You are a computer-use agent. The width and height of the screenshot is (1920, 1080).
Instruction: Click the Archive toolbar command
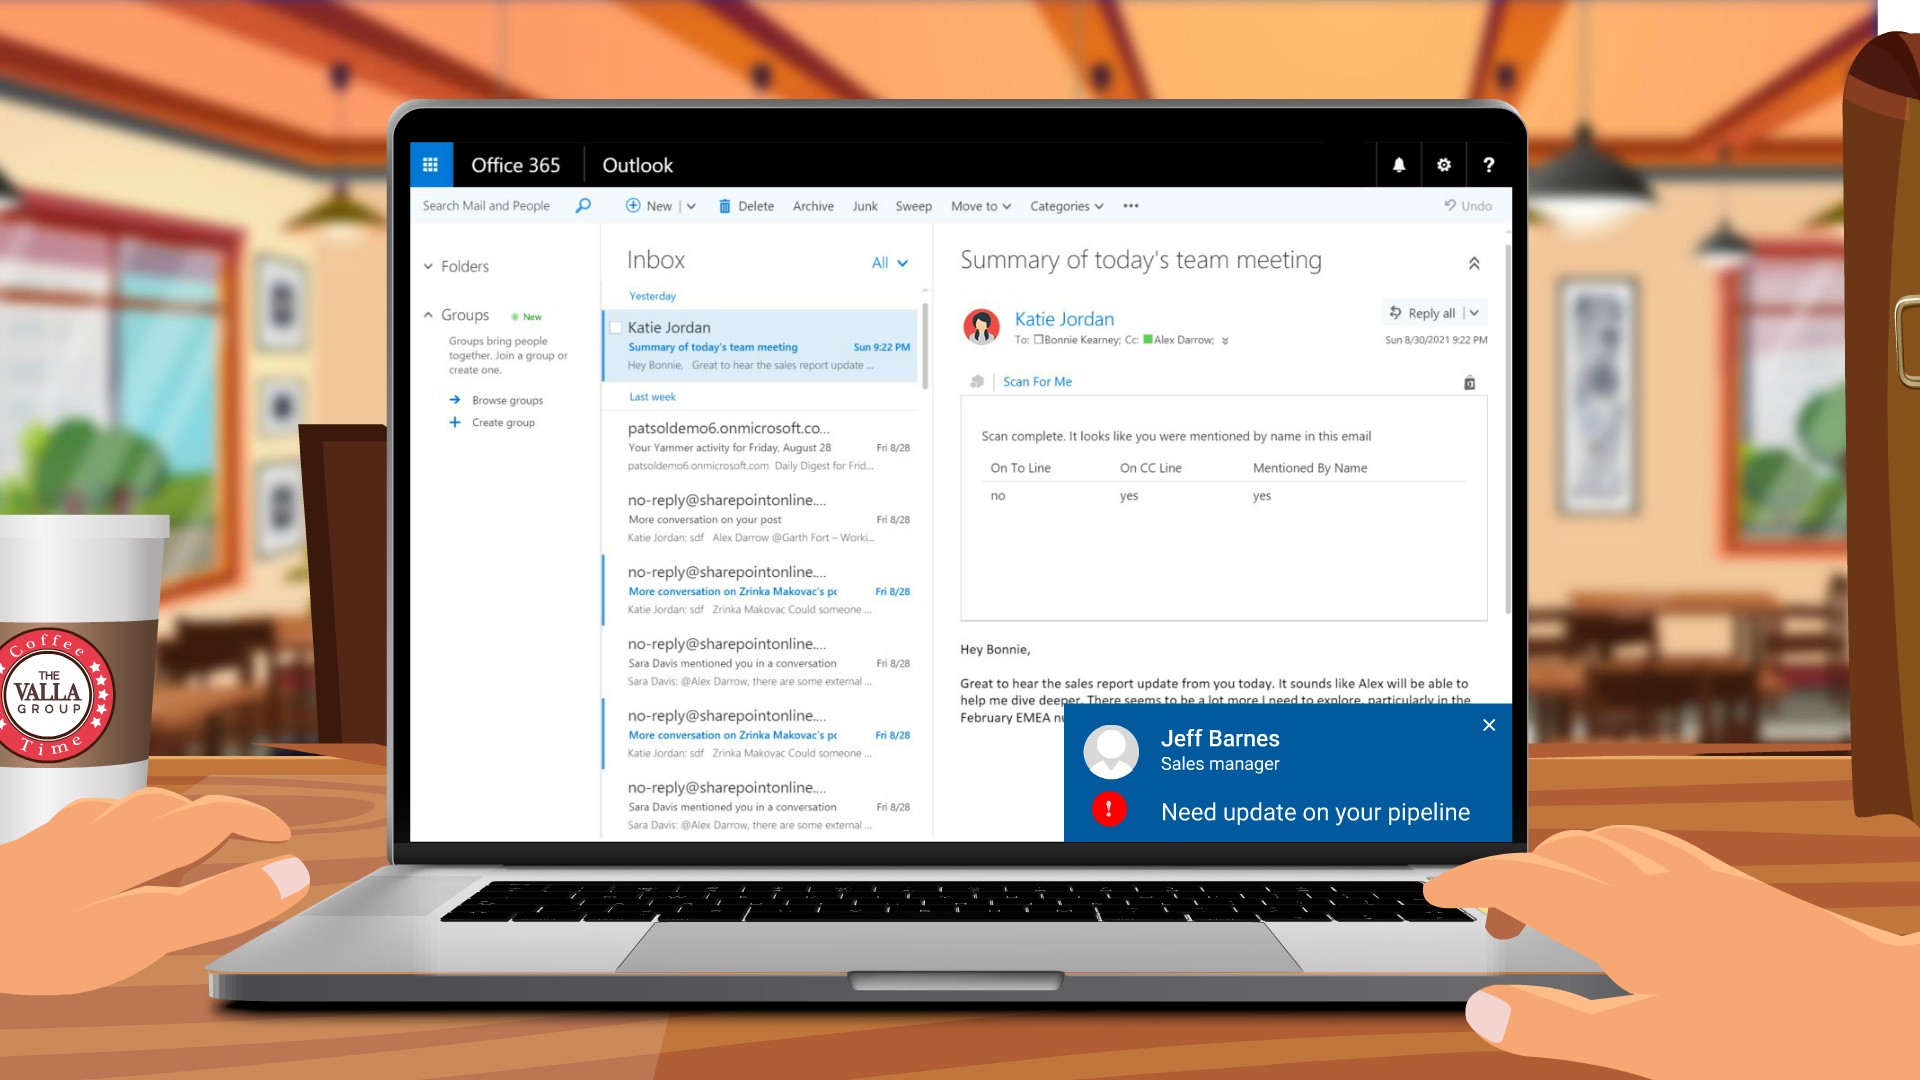tap(813, 206)
